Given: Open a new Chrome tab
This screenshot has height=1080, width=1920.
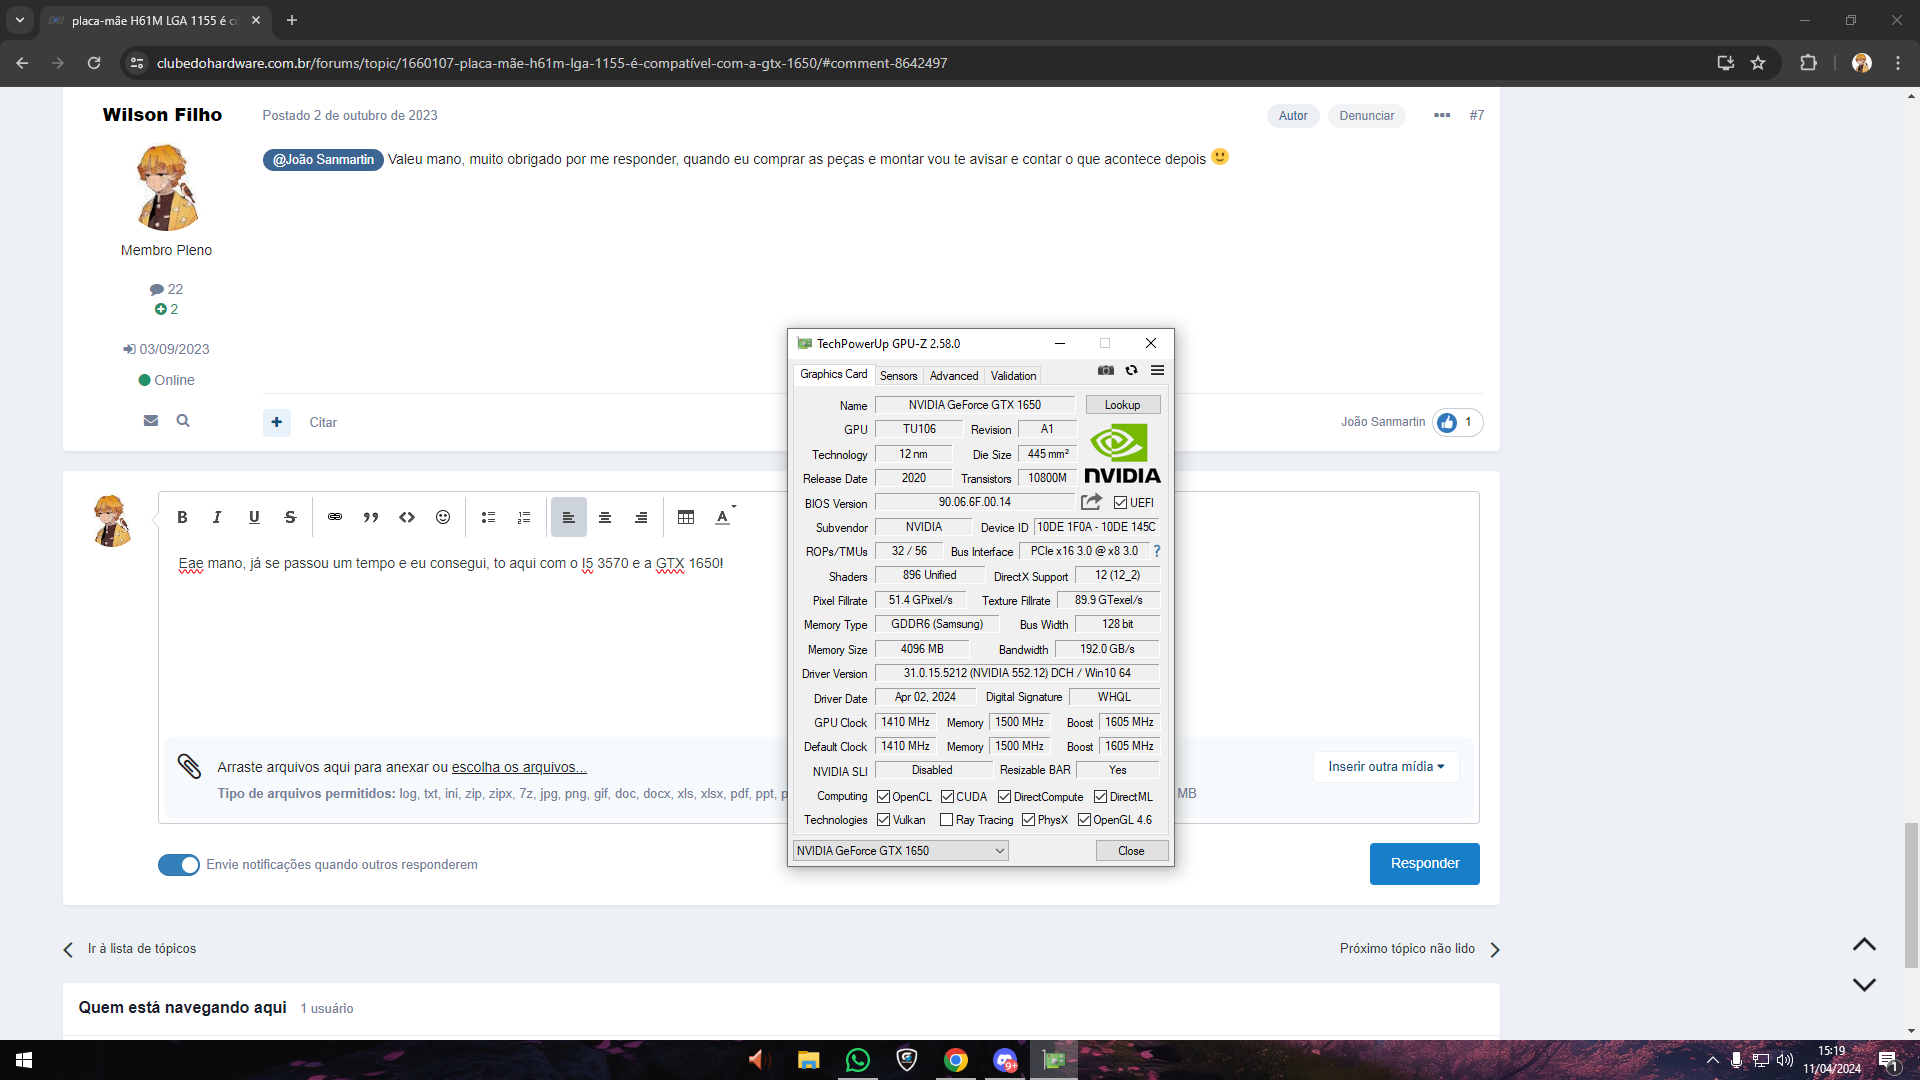Looking at the screenshot, I should click(292, 20).
